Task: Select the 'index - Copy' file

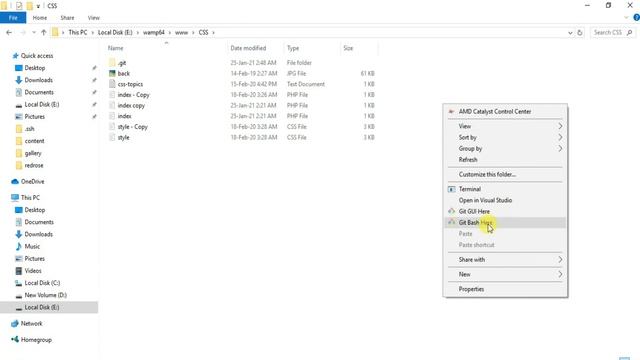Action: [133, 95]
